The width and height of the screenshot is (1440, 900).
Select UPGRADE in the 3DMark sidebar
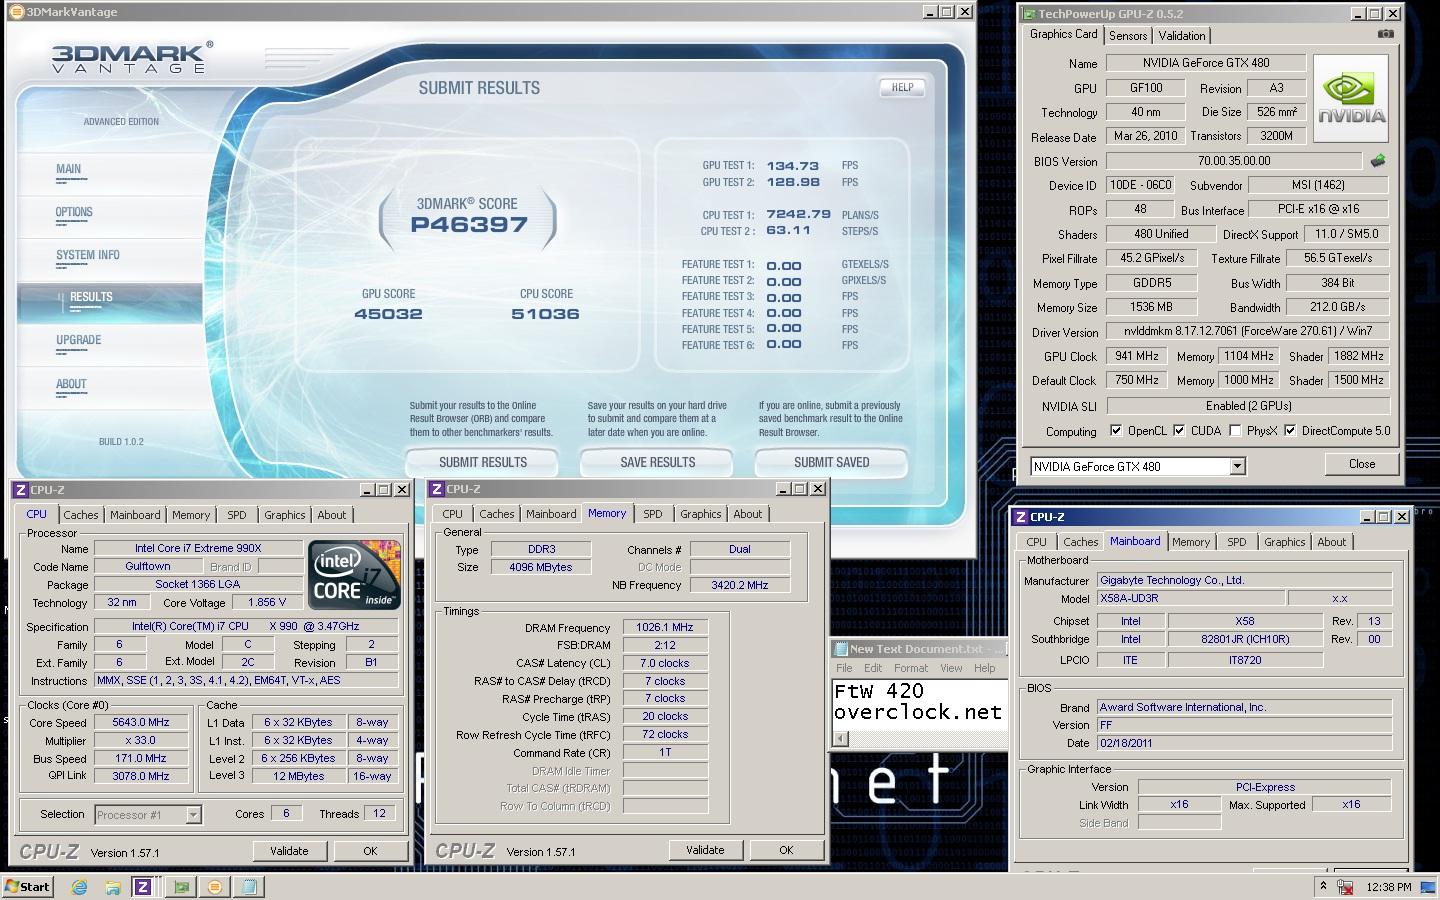(x=79, y=340)
